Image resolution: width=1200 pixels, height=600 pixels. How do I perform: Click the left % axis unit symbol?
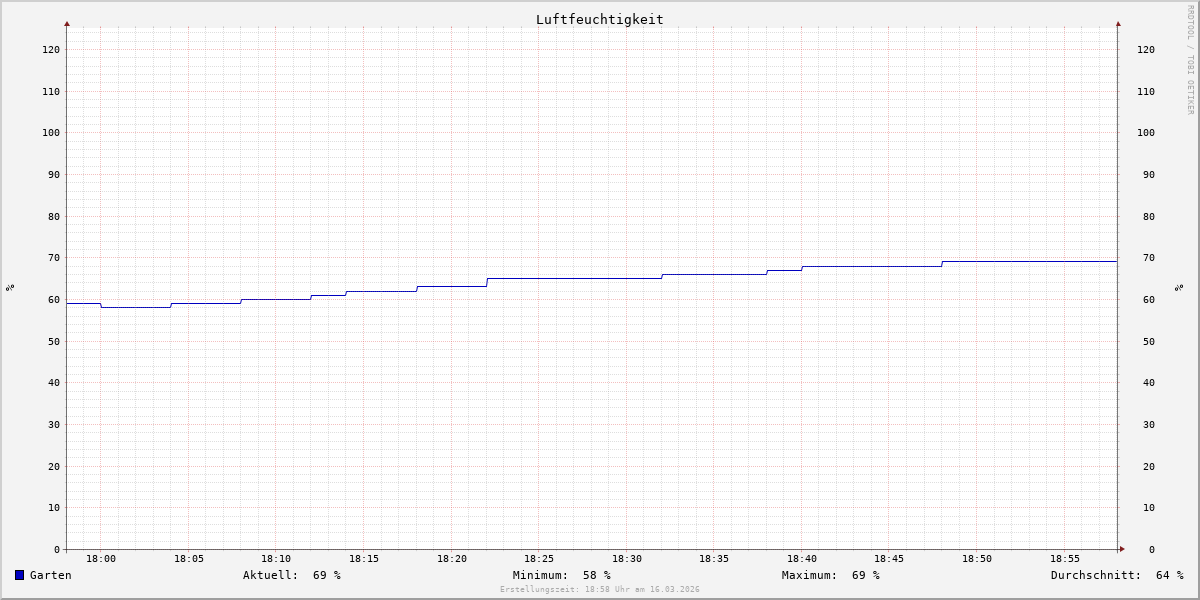pos(10,287)
